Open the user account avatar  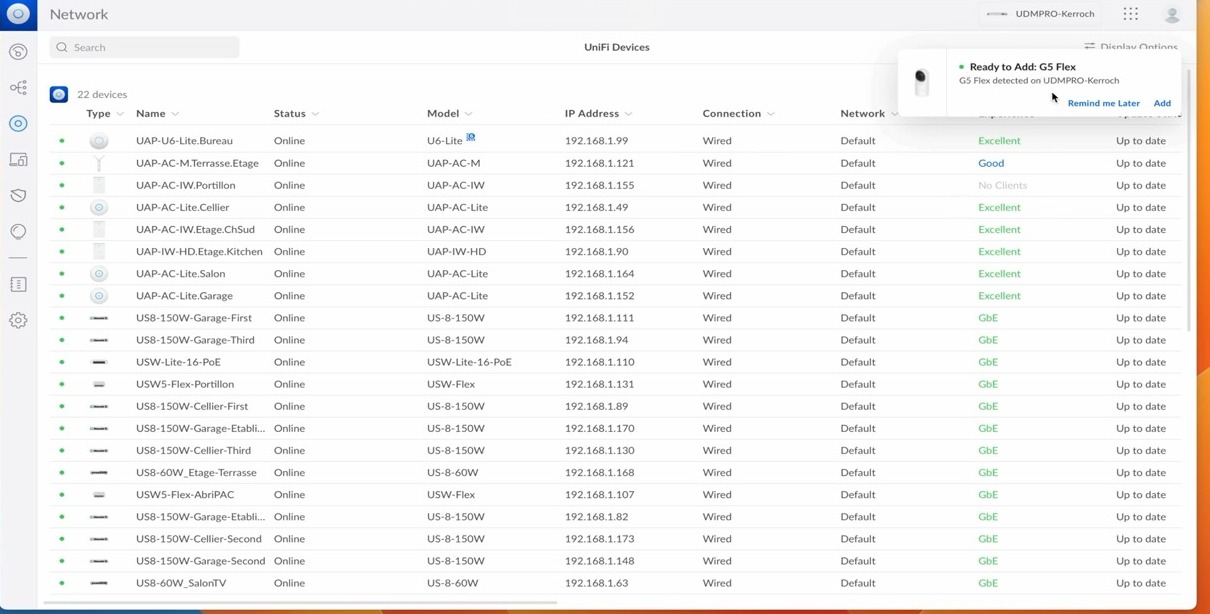(1172, 14)
